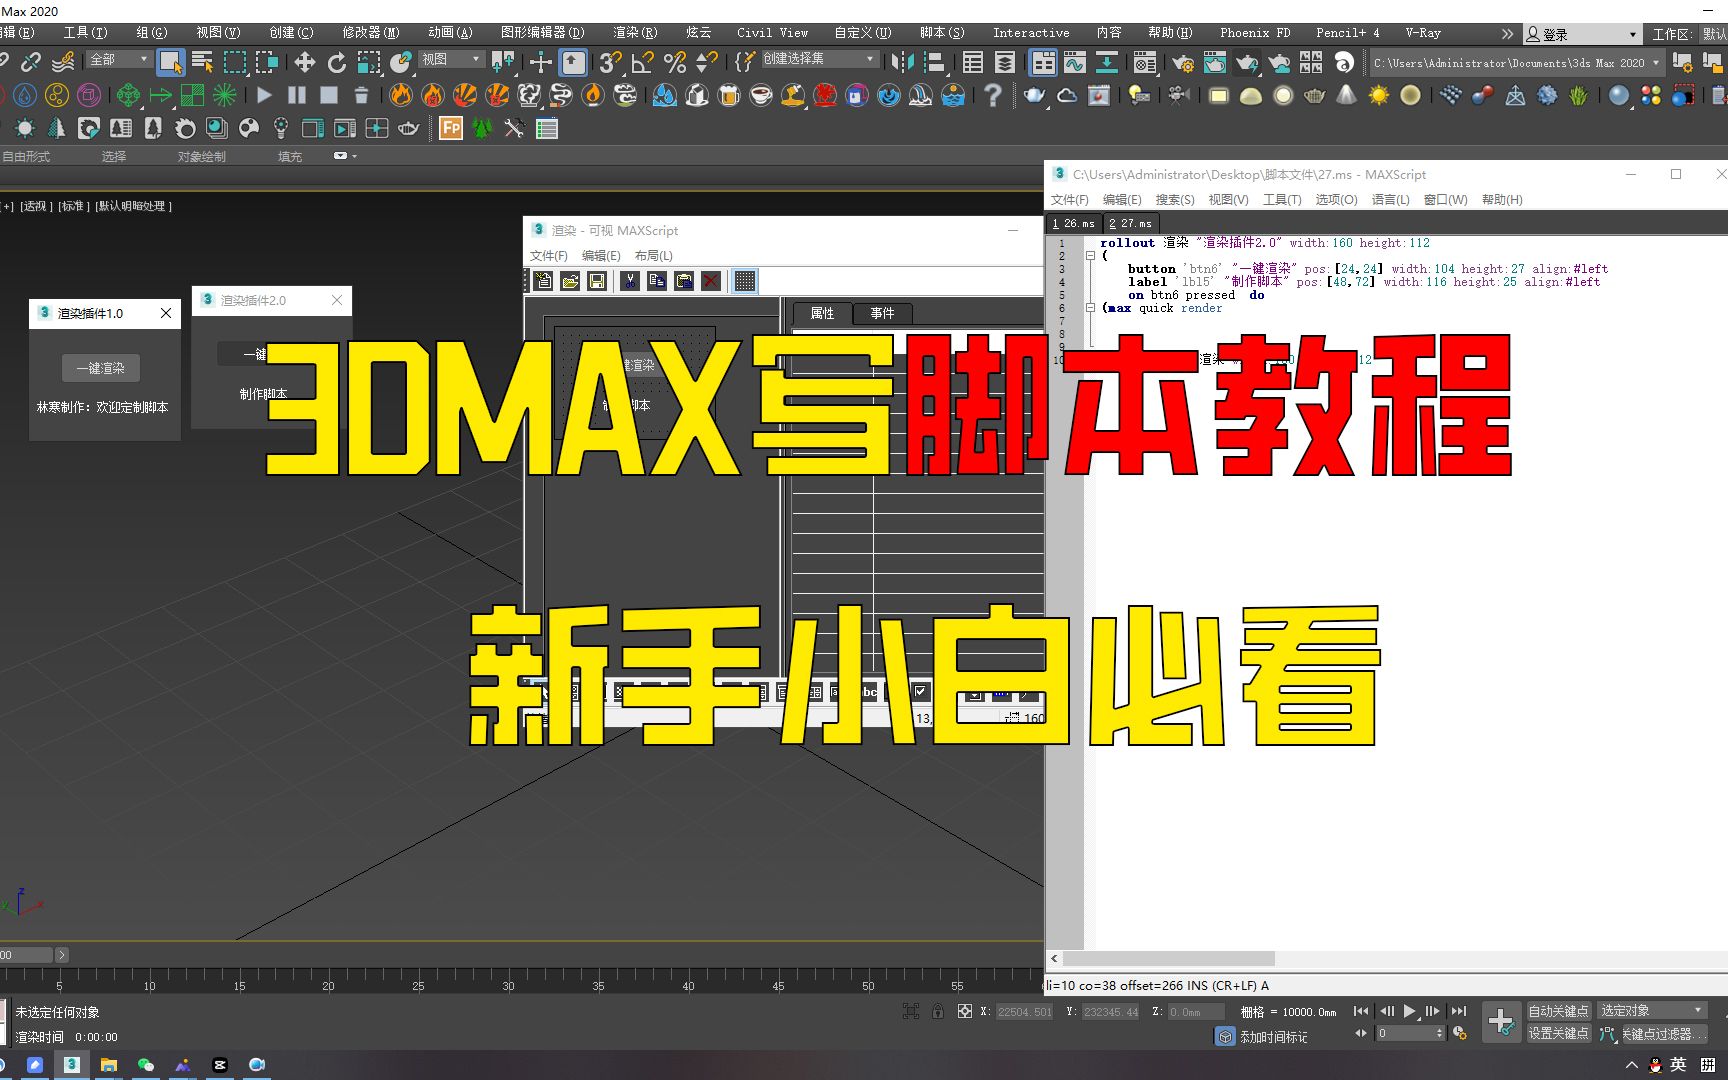The width and height of the screenshot is (1728, 1080).
Task: Click the X coordinate input field
Action: tap(1025, 1011)
